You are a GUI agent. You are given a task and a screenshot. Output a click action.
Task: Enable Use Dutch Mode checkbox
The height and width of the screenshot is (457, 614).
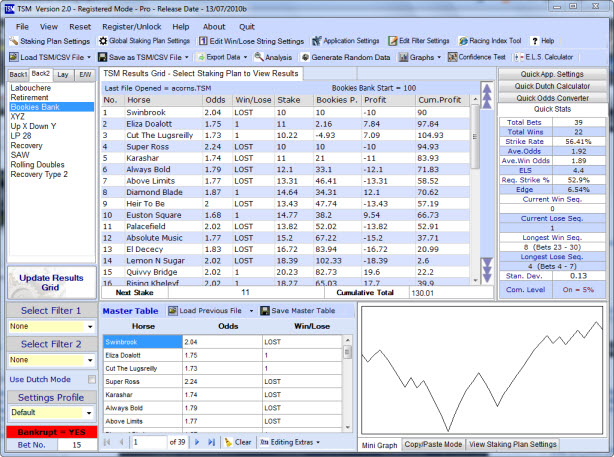point(92,379)
